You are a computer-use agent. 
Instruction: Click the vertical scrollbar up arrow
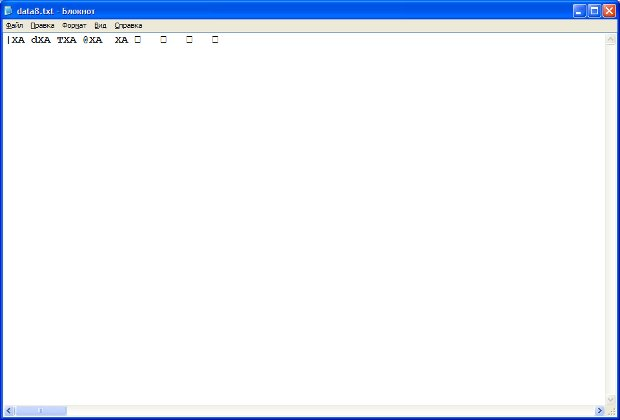point(610,39)
